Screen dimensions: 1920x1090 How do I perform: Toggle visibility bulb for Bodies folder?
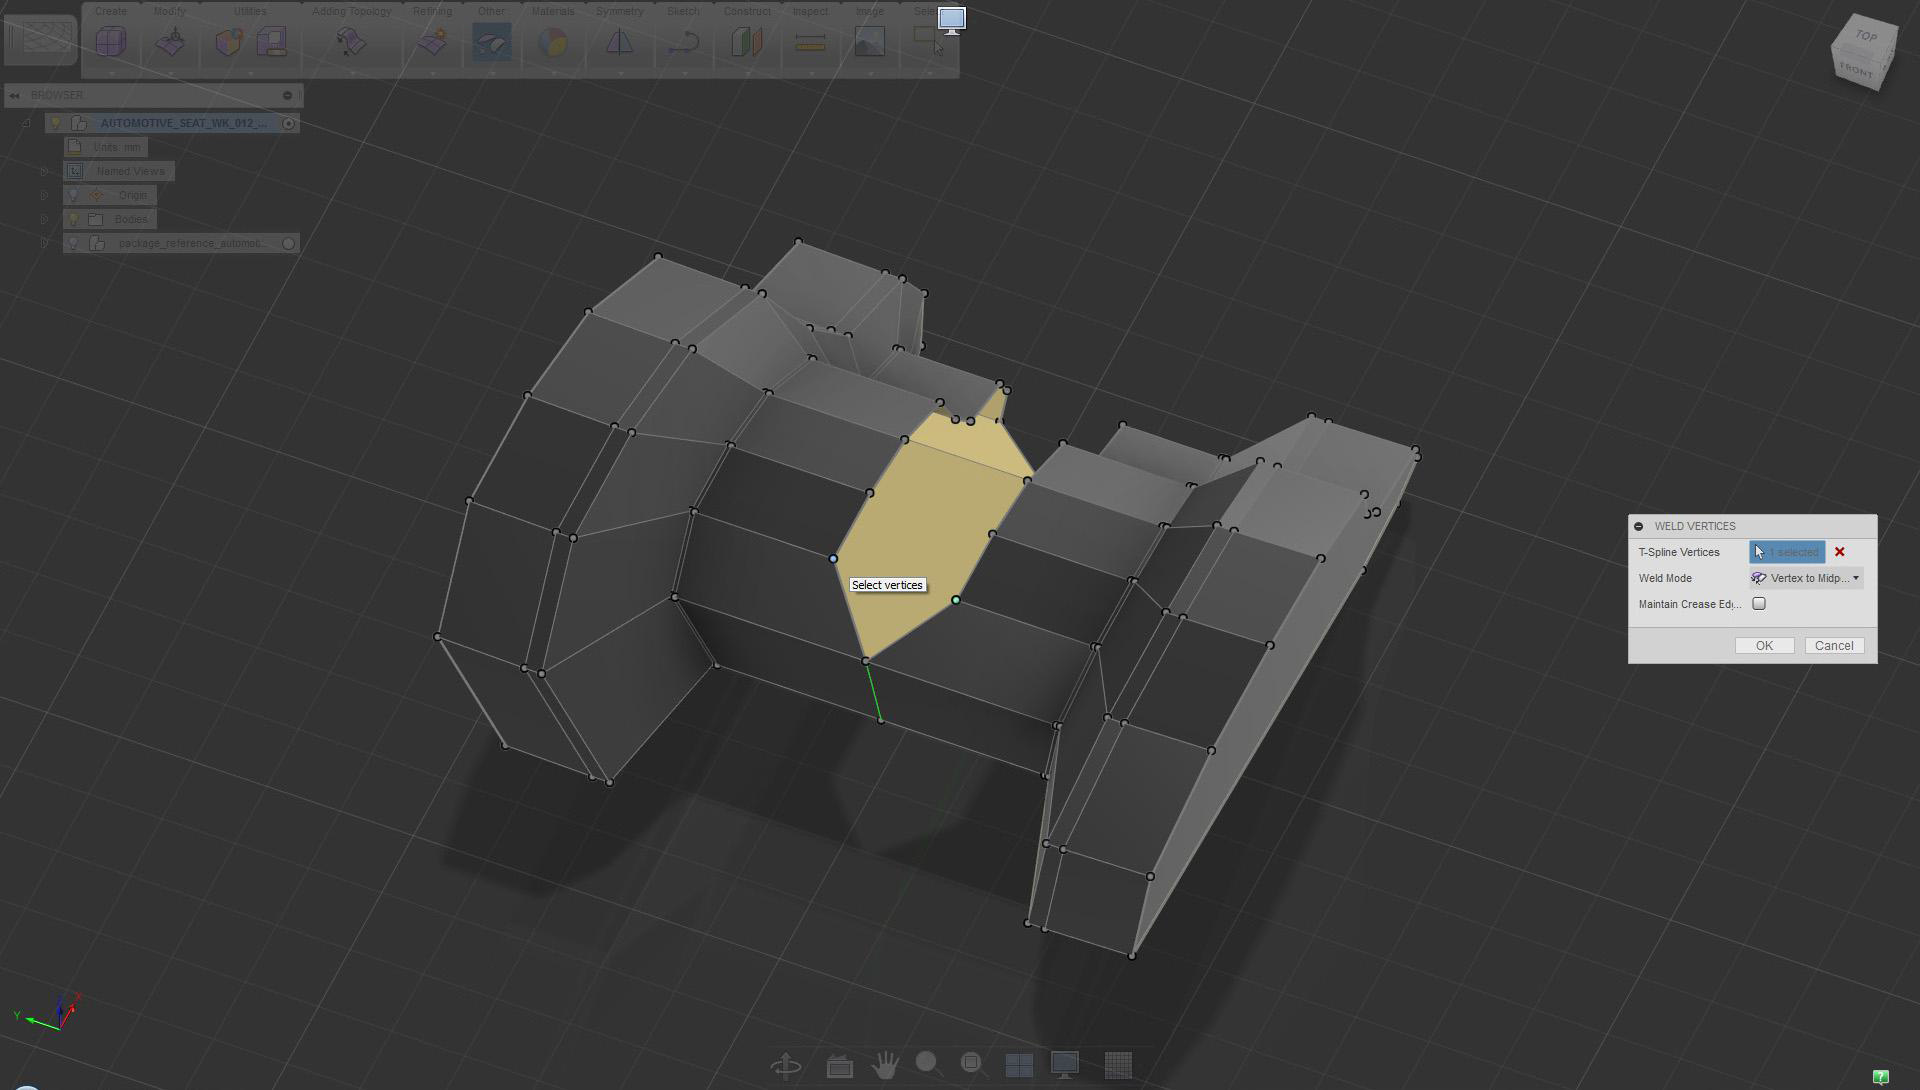[x=73, y=219]
